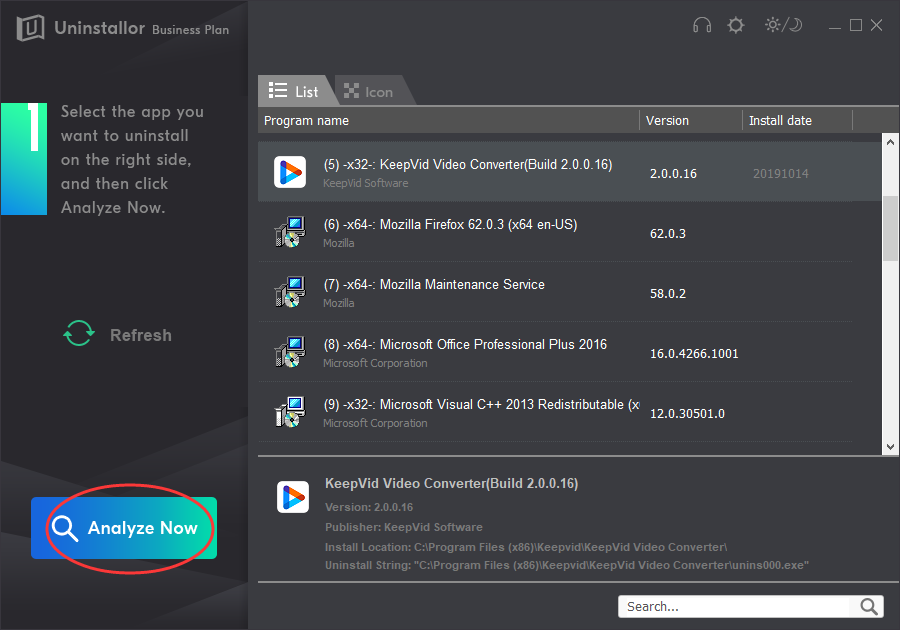Click Visual C++ 2013 Redistributable icon
The height and width of the screenshot is (630, 900).
(290, 412)
